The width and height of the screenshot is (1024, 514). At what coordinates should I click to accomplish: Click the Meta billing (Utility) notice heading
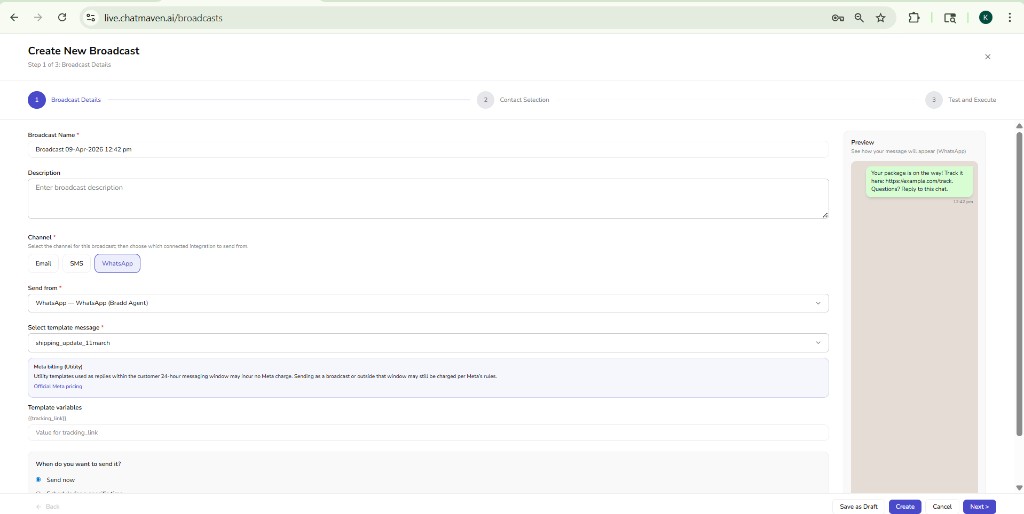click(x=58, y=367)
